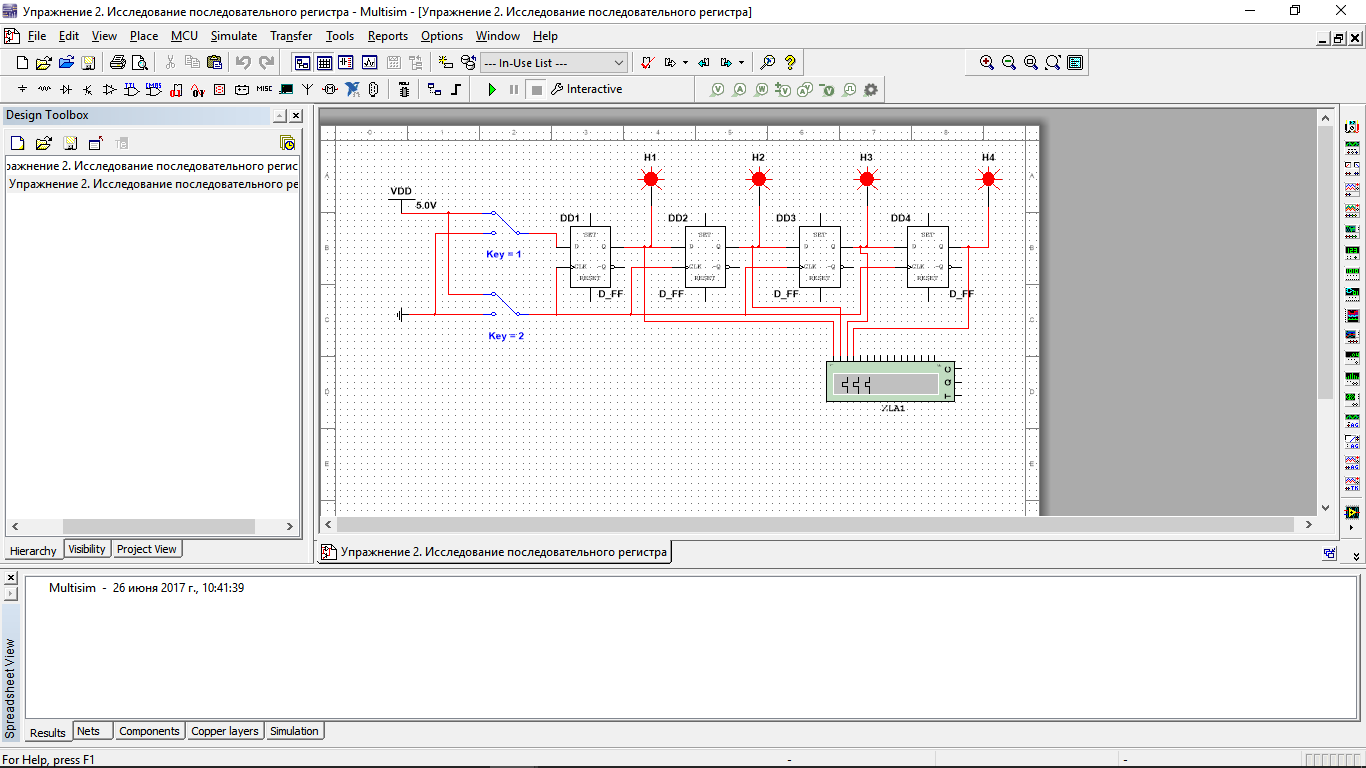Viewport: 1366px width, 768px height.
Task: Toggle the Key = 1 switch
Action: point(505,224)
